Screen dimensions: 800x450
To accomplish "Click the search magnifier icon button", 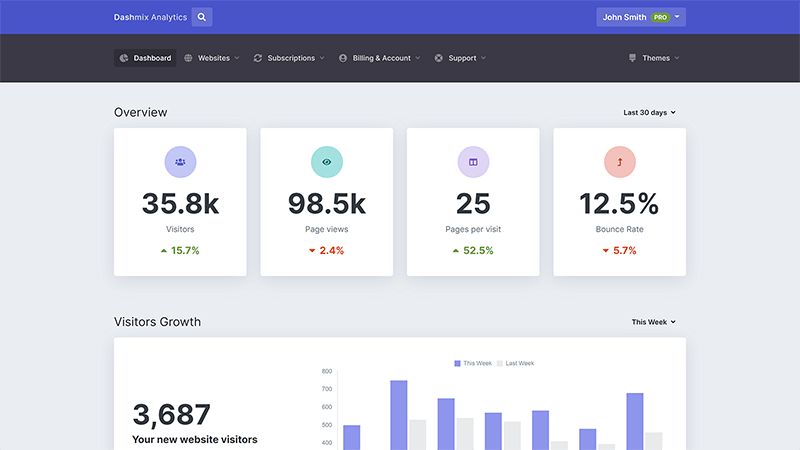I will [201, 17].
